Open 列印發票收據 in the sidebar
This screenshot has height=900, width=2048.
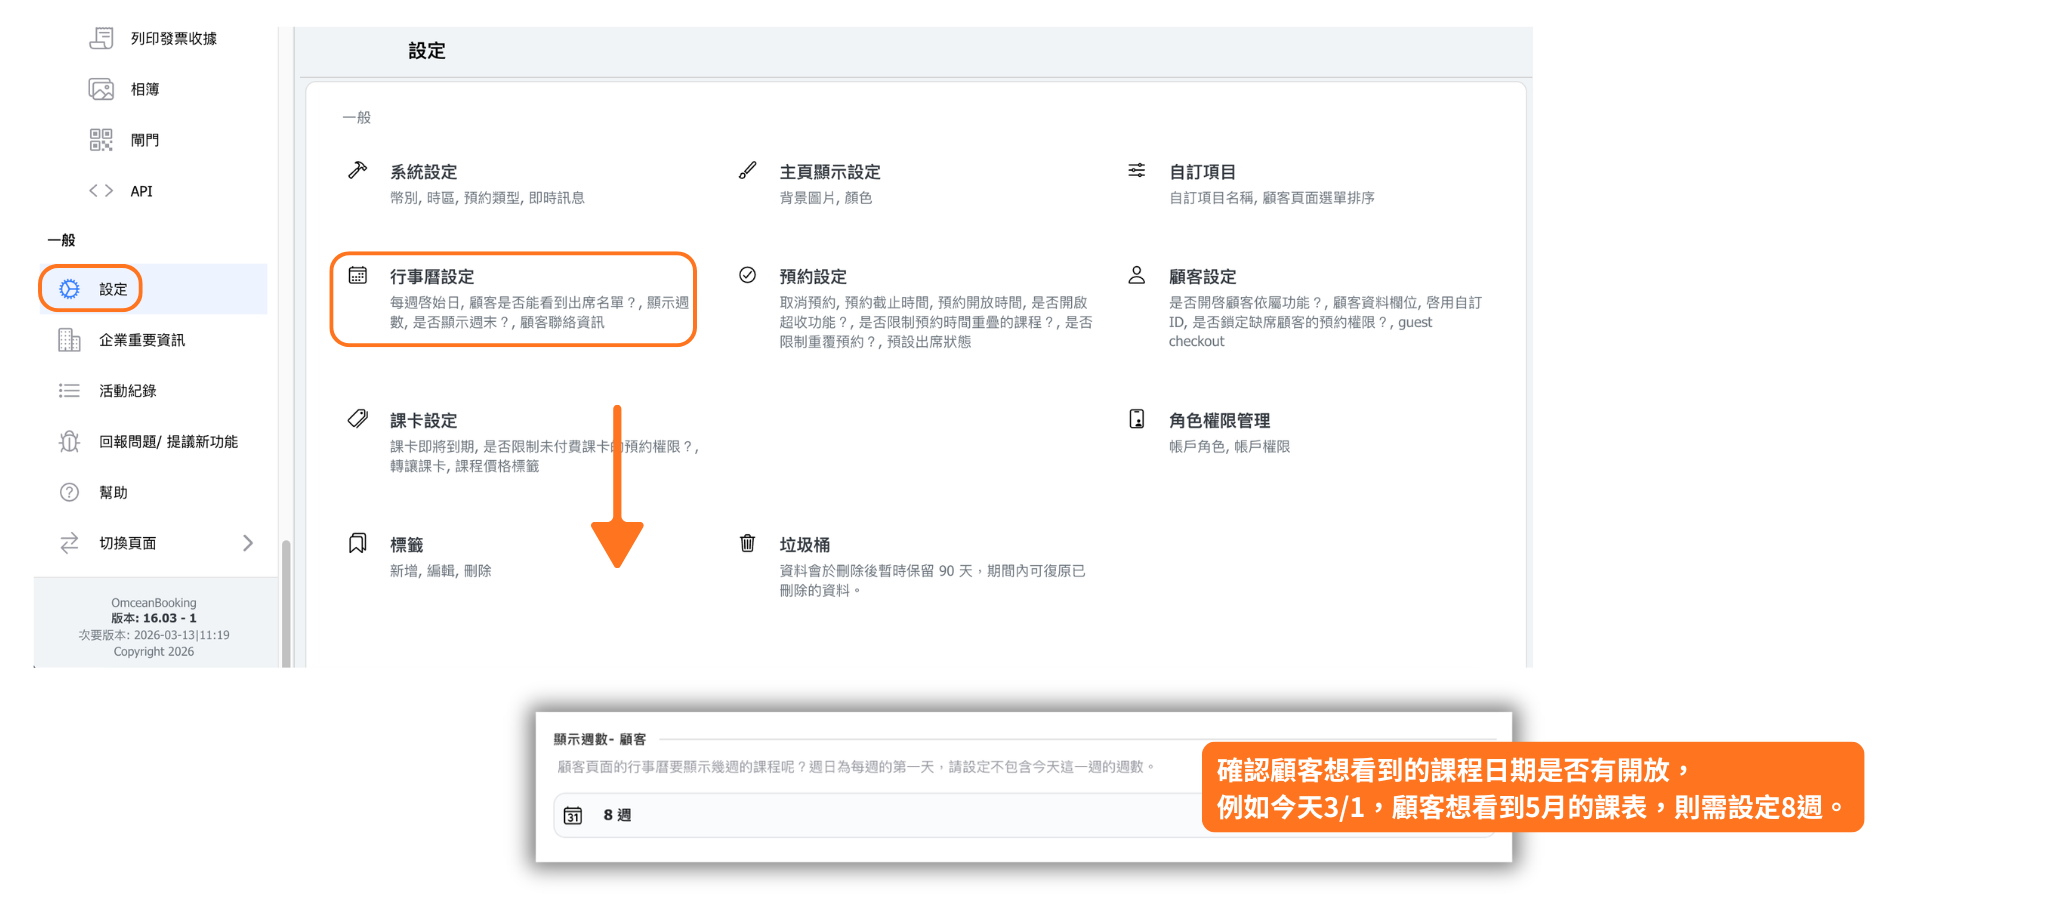(173, 38)
